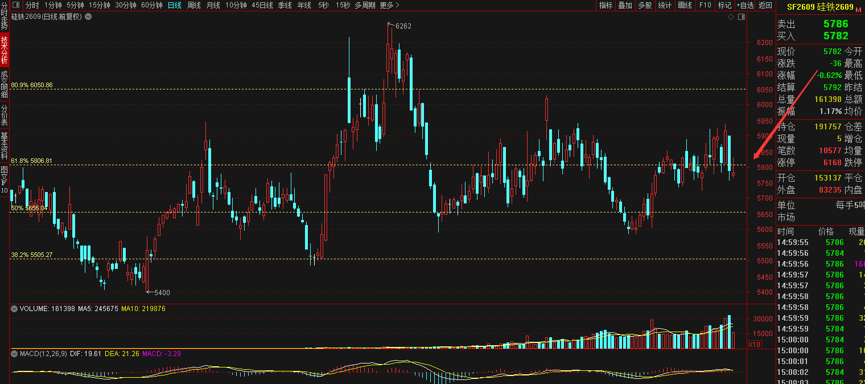Toggle the VOLUME indicator panel circle icon
The width and height of the screenshot is (865, 384).
(x=14, y=308)
